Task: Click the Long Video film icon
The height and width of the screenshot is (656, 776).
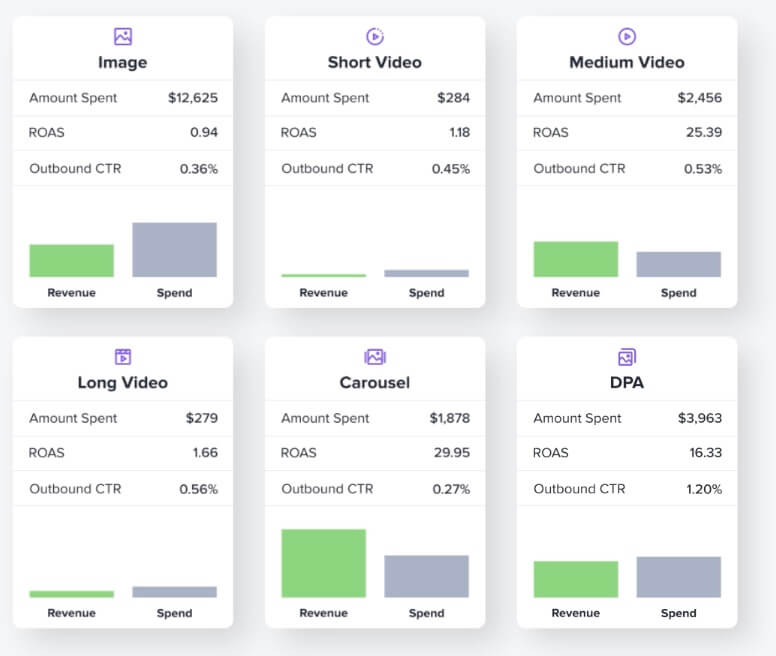Action: coord(123,356)
